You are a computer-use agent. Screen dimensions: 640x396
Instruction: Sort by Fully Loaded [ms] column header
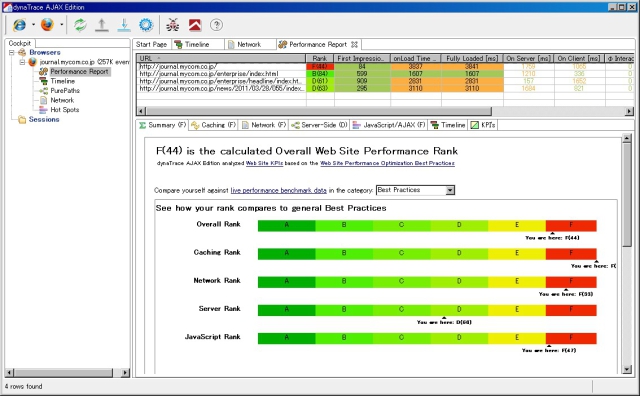coord(472,58)
